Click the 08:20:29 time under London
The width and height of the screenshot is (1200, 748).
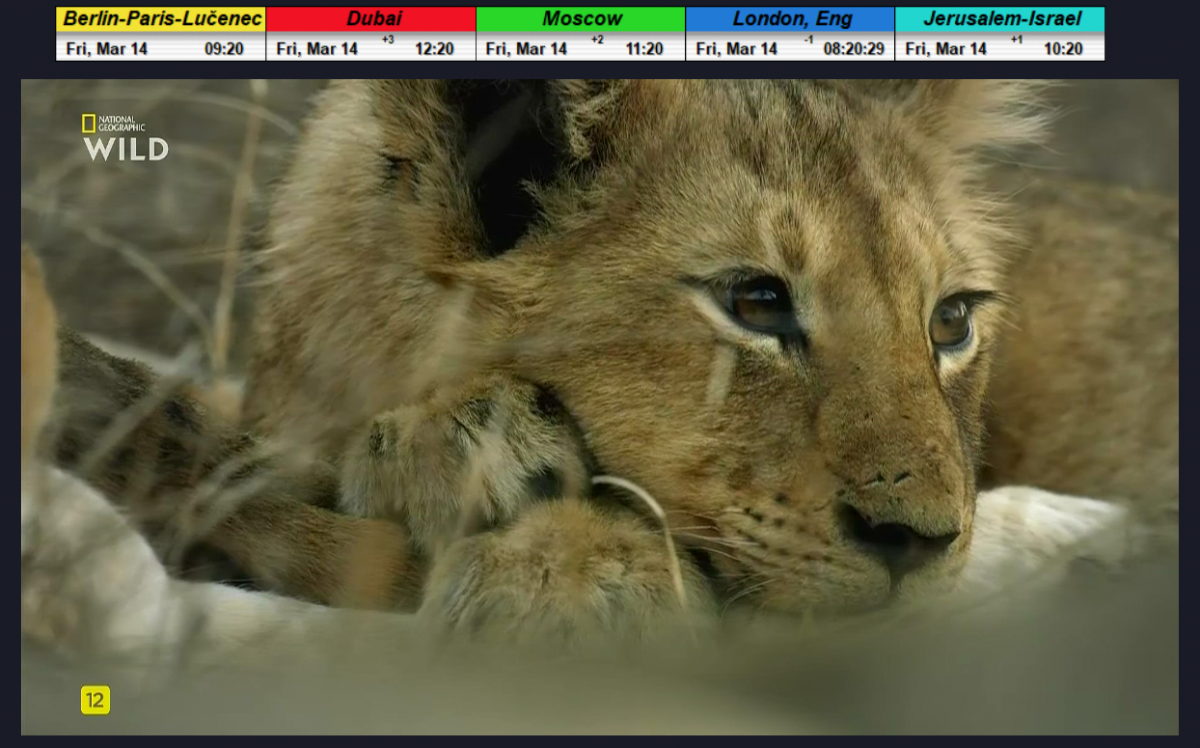[x=854, y=49]
